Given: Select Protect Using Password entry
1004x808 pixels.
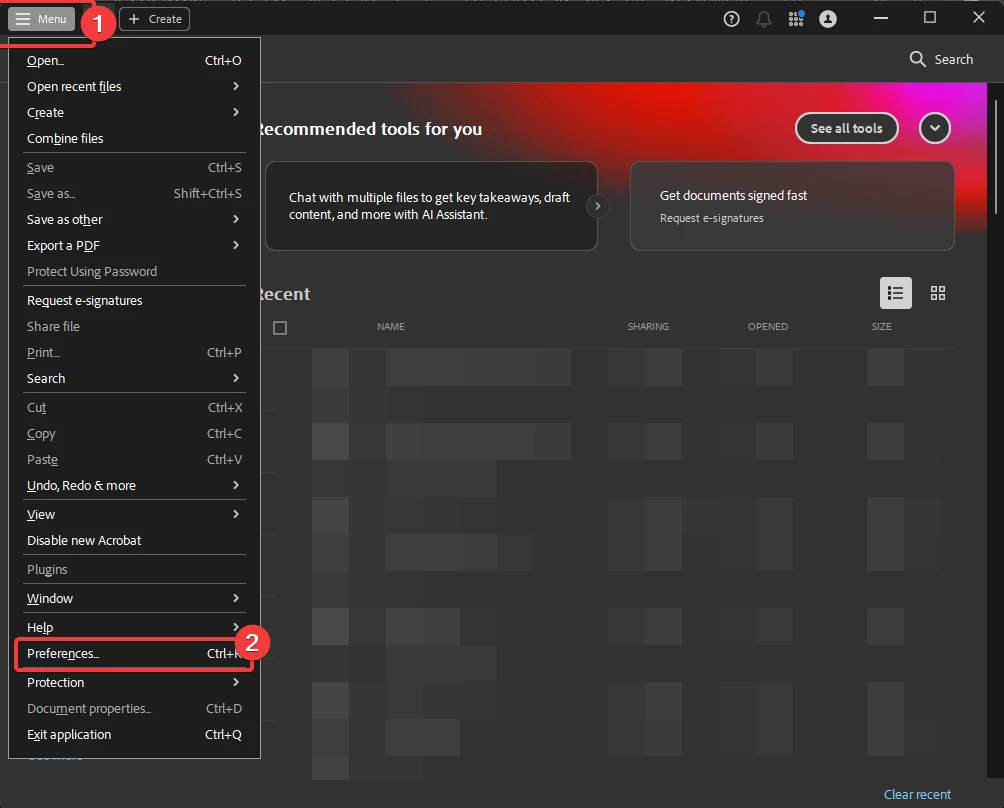Looking at the screenshot, I should coord(134,271).
